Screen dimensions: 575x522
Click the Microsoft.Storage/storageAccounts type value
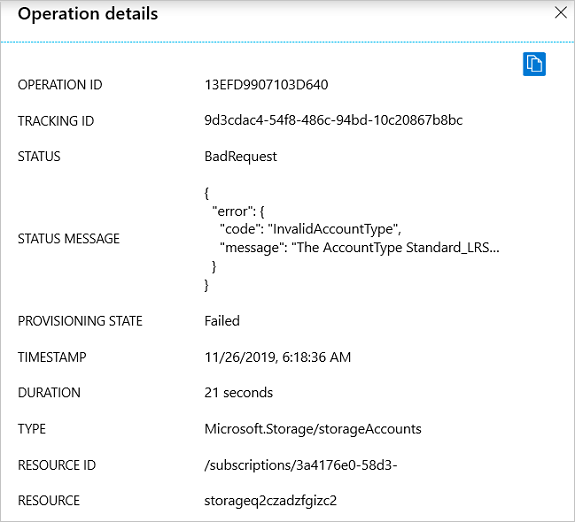pyautogui.click(x=313, y=429)
